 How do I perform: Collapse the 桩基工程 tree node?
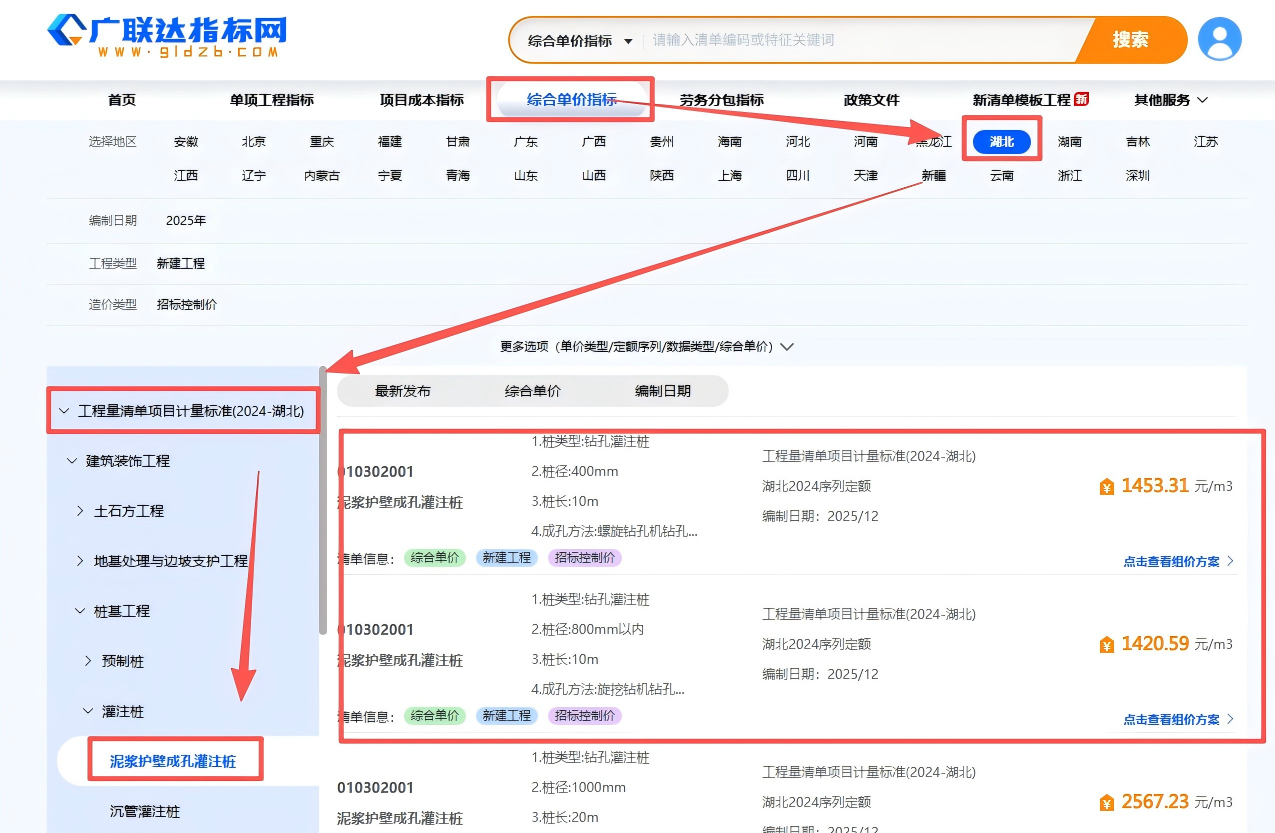(80, 611)
